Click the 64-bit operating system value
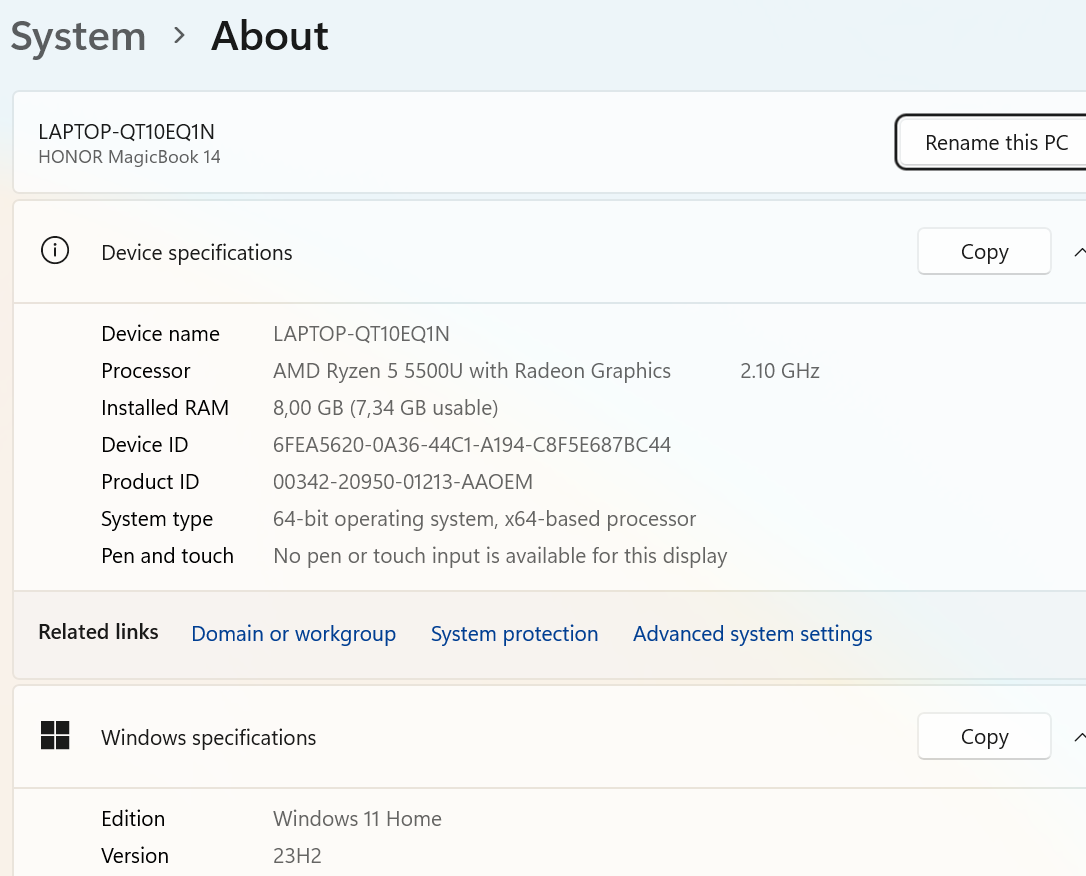 485,519
